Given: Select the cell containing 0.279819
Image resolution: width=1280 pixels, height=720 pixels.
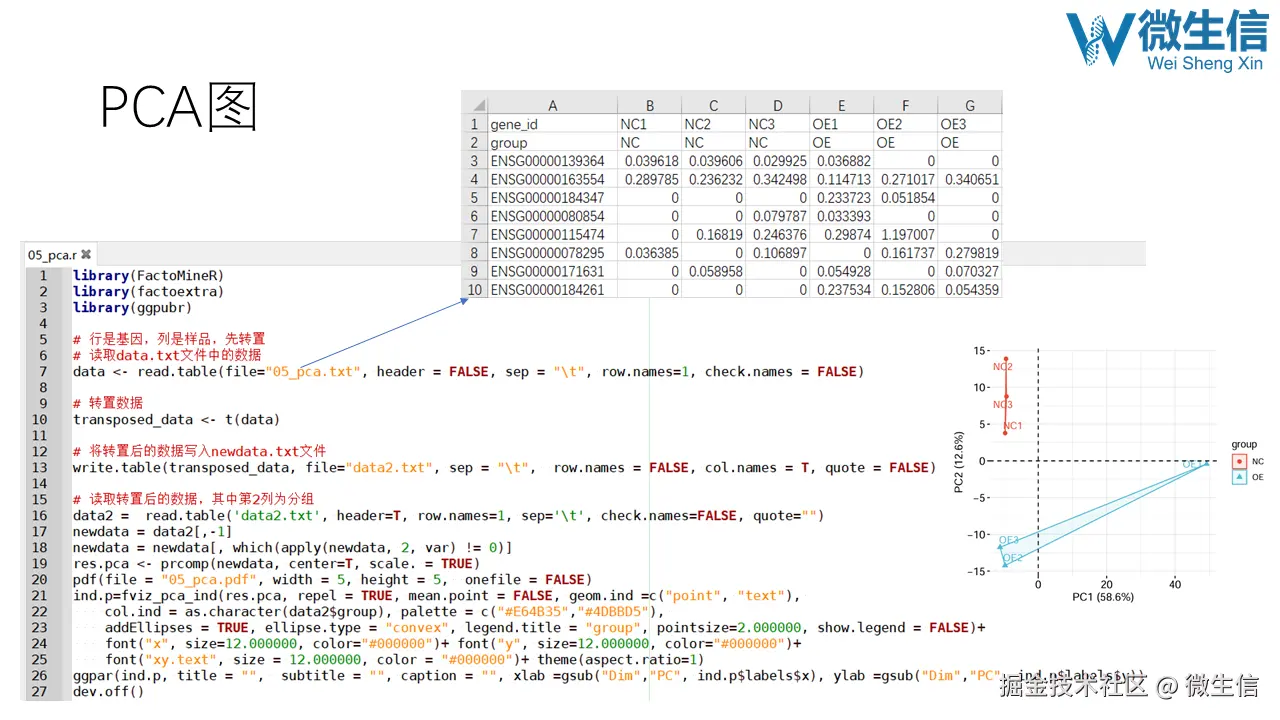Looking at the screenshot, I should click(969, 253).
